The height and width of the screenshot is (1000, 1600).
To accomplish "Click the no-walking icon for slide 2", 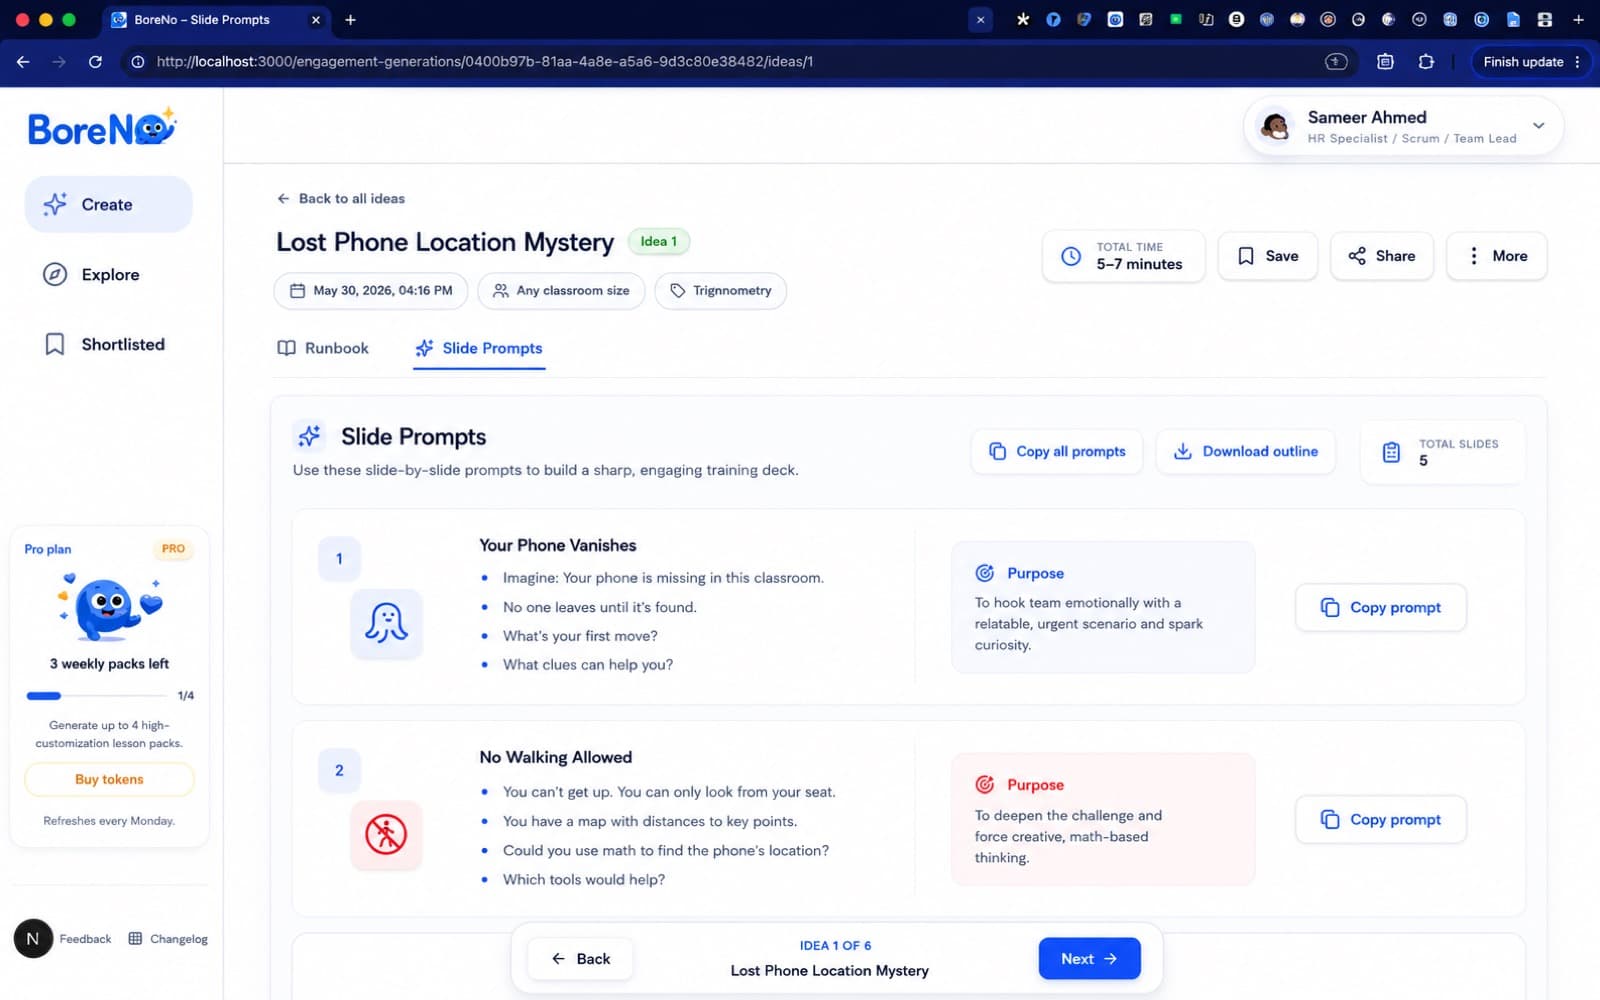I will pyautogui.click(x=386, y=834).
